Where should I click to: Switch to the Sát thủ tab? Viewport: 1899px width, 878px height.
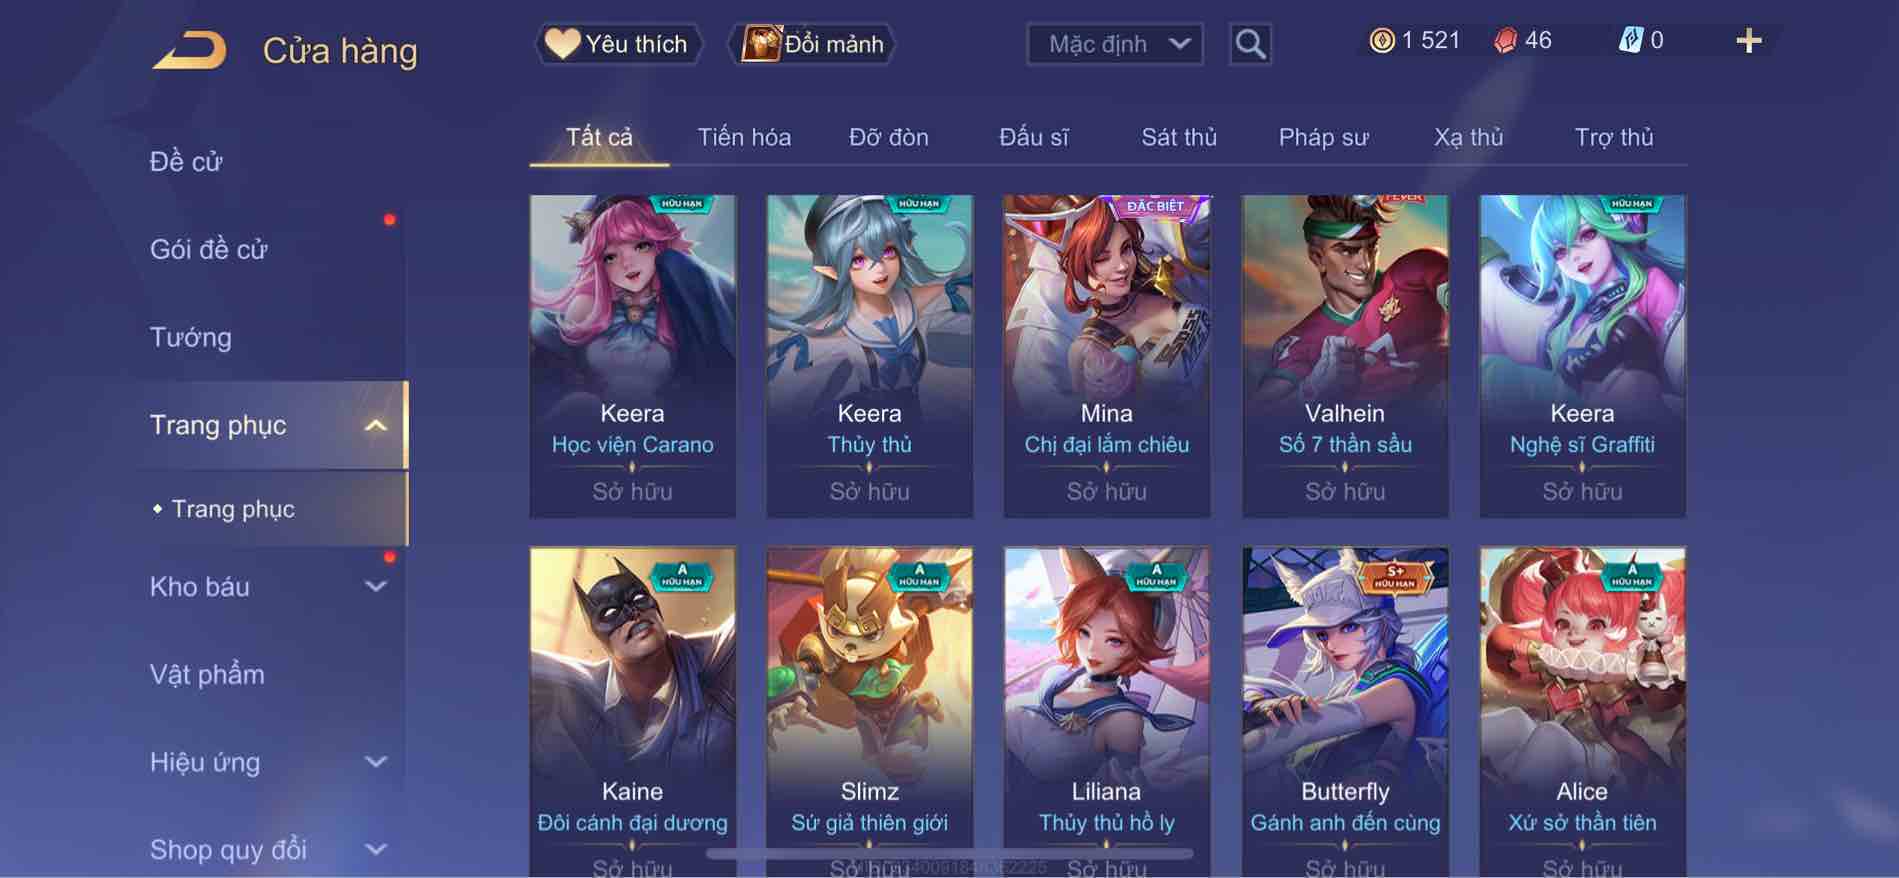tap(1179, 137)
